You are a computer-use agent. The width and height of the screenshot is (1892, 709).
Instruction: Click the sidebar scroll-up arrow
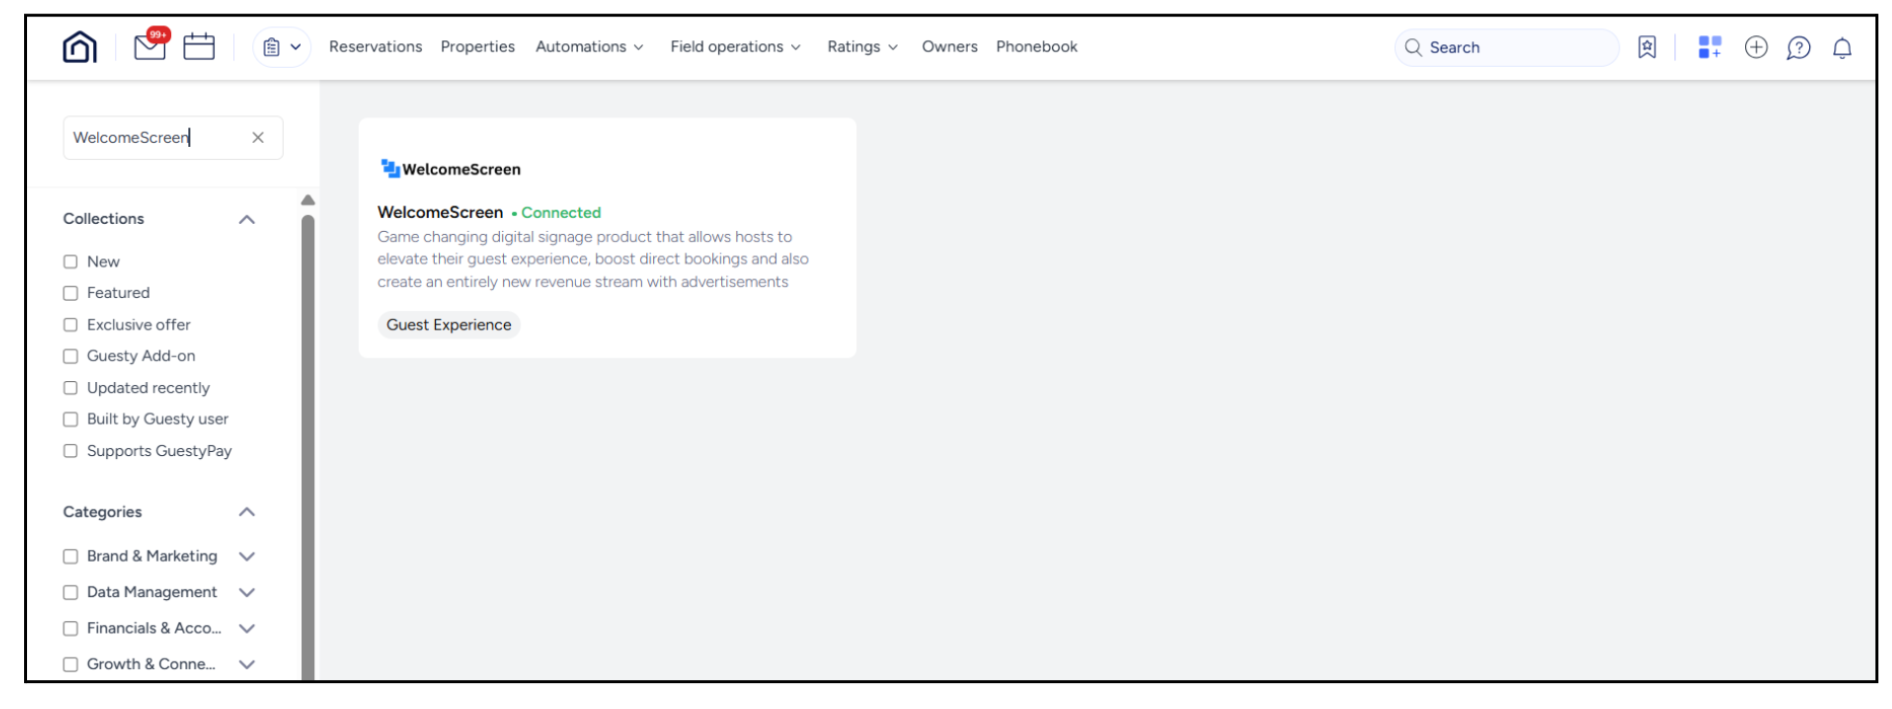click(308, 200)
